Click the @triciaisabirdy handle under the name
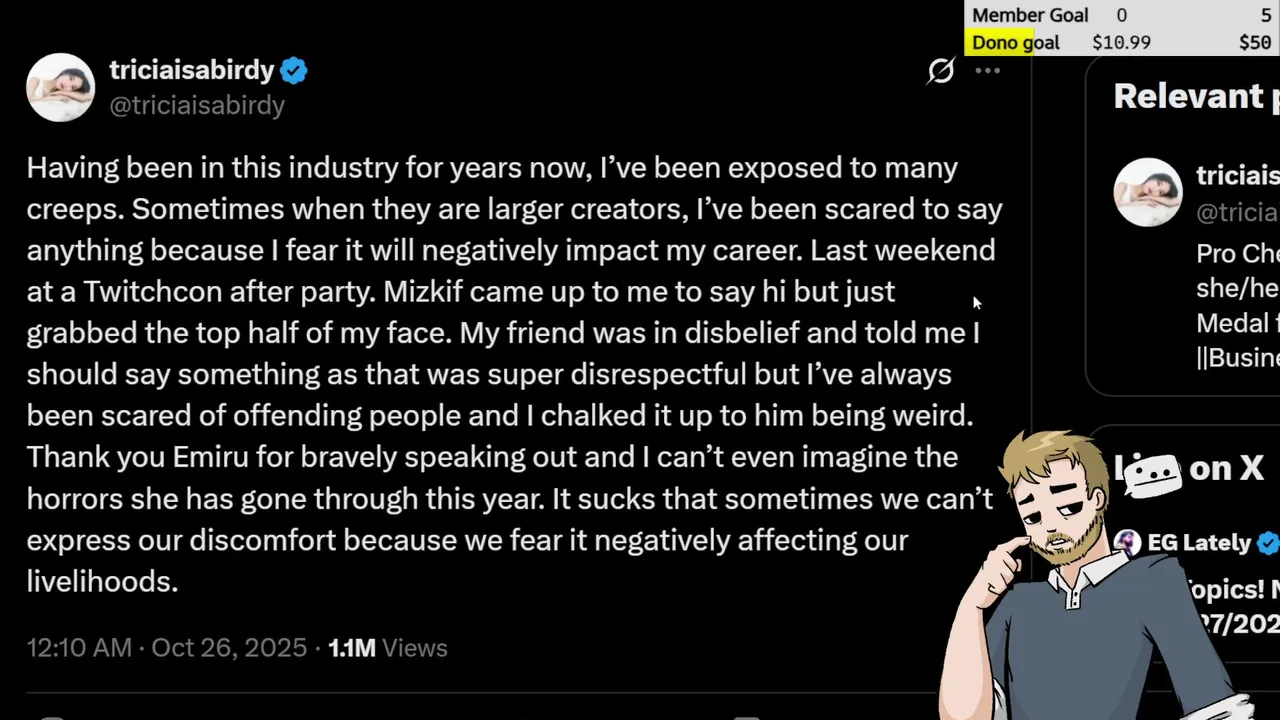 click(196, 105)
